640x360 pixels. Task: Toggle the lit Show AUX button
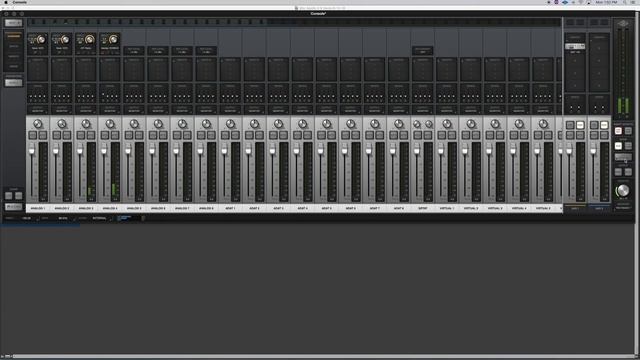618,146
